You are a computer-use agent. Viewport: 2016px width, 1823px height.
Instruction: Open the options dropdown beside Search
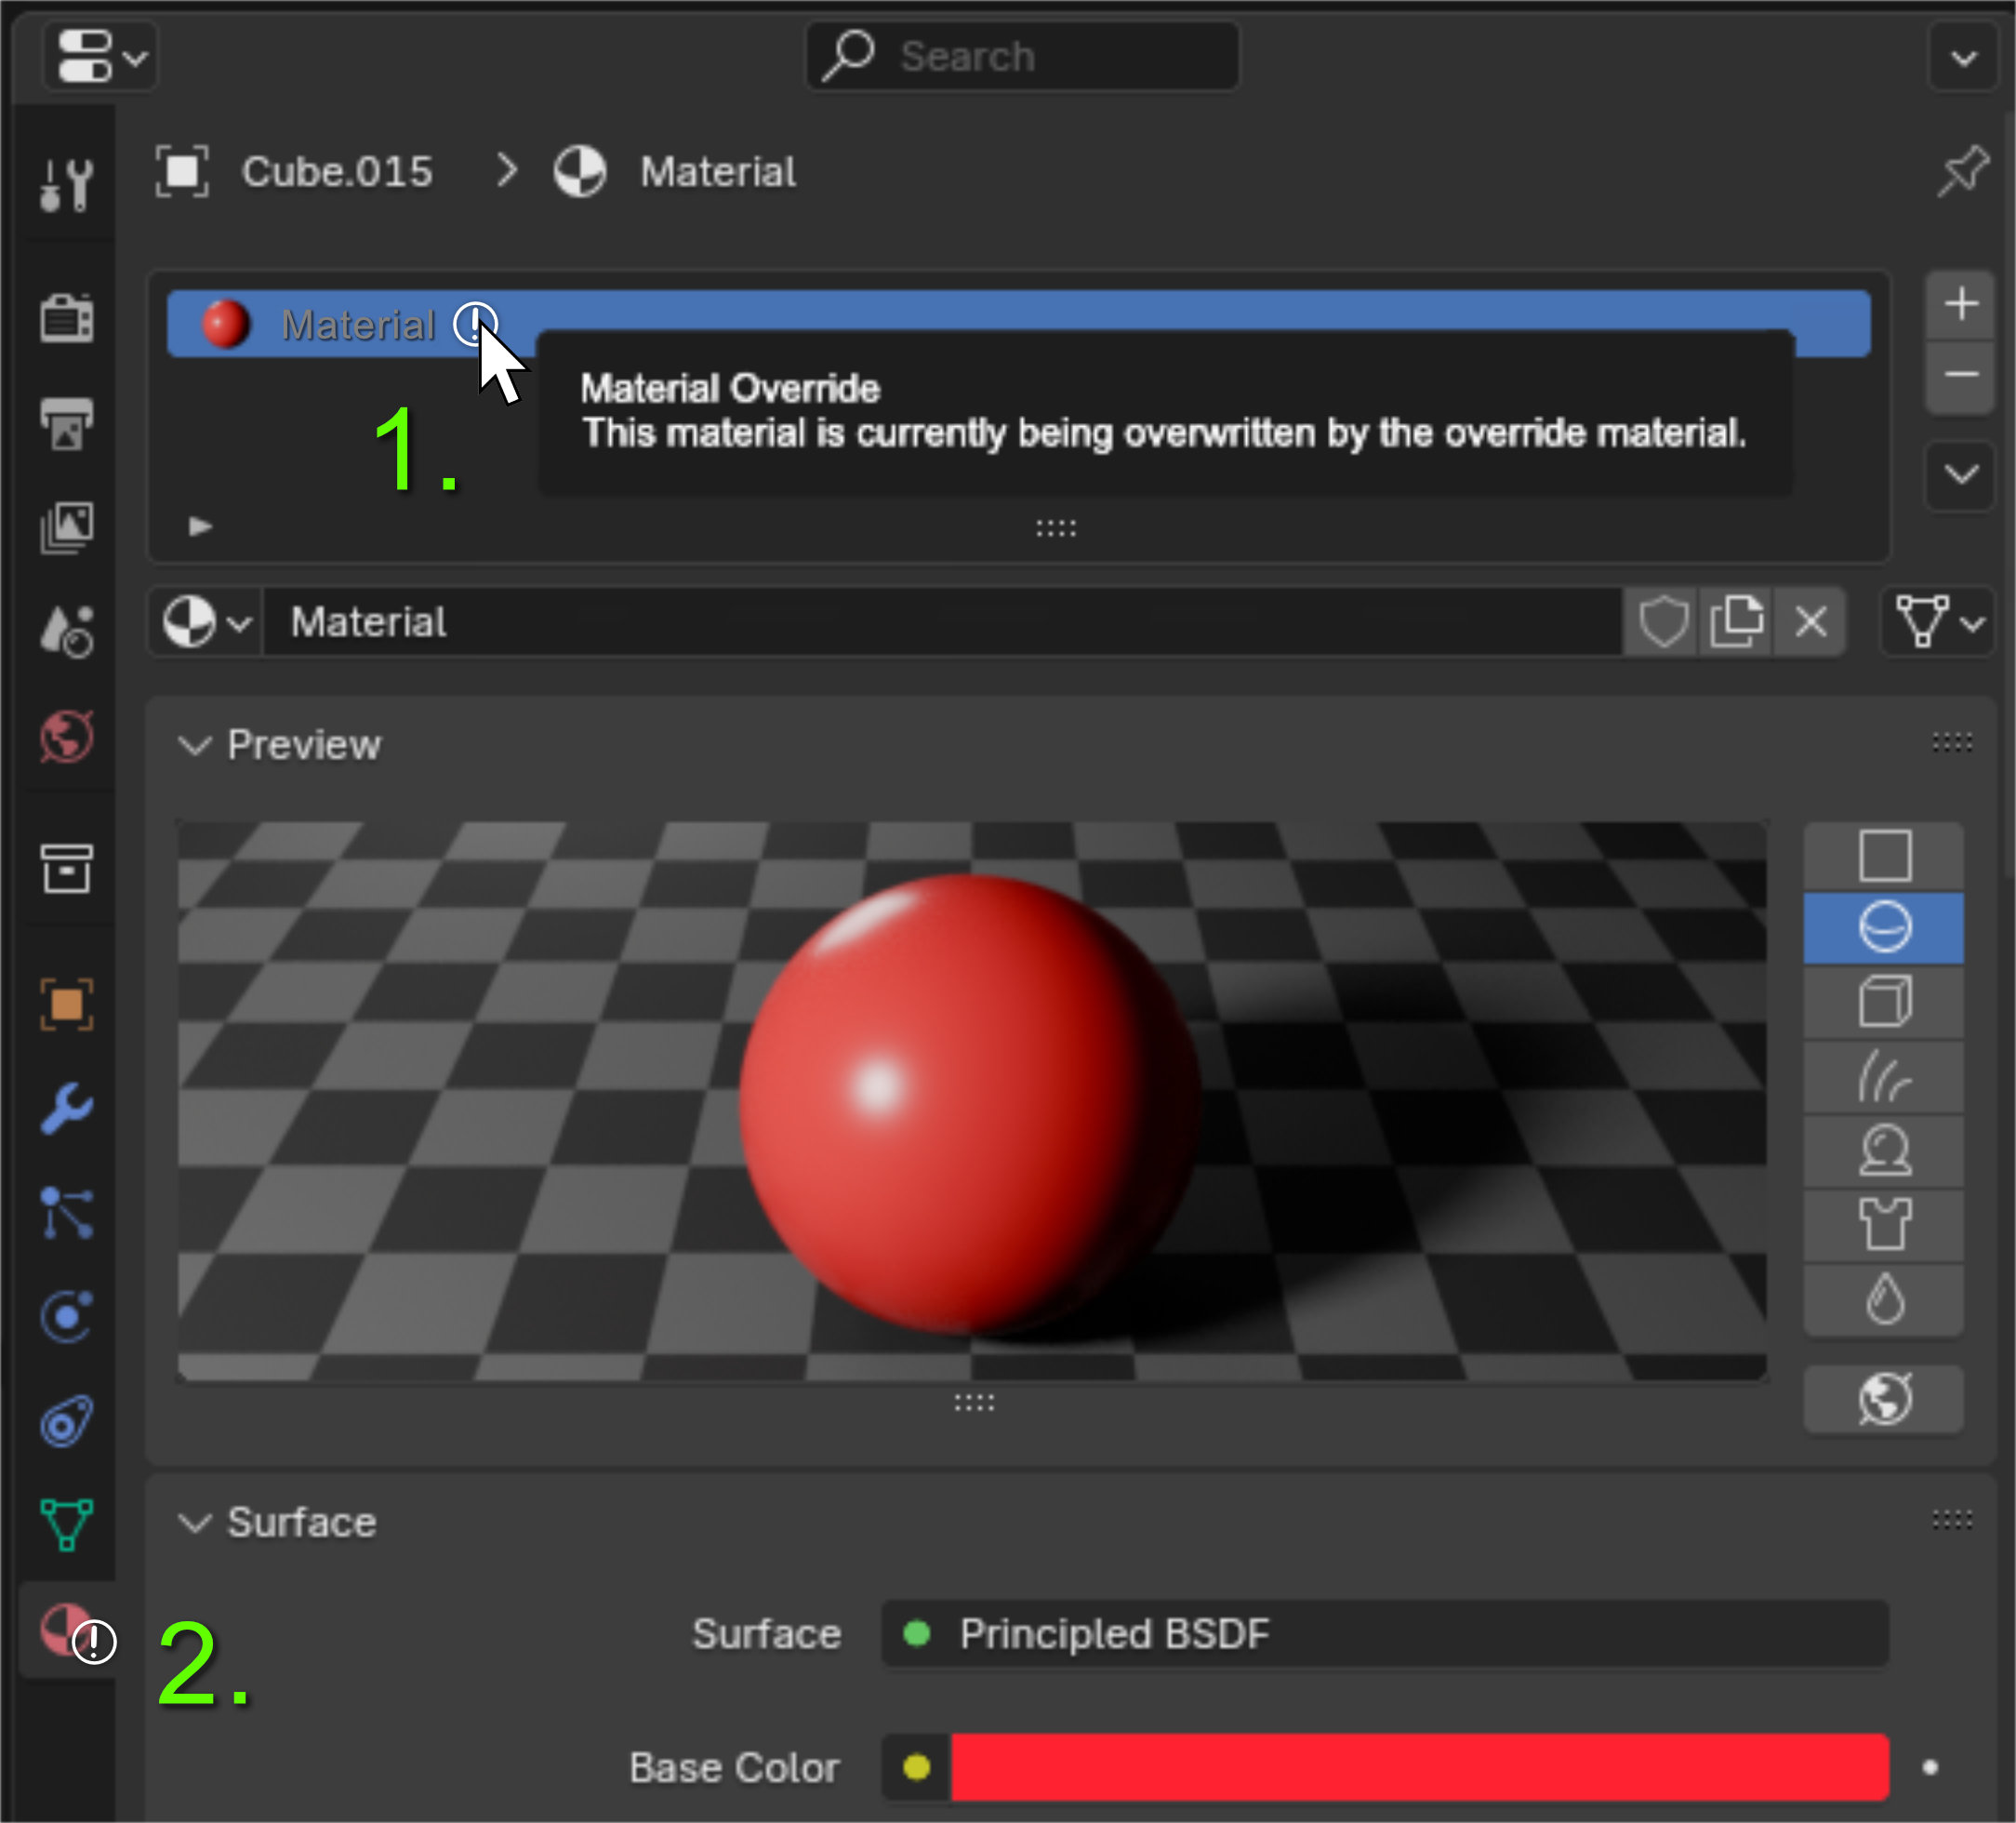click(1963, 57)
